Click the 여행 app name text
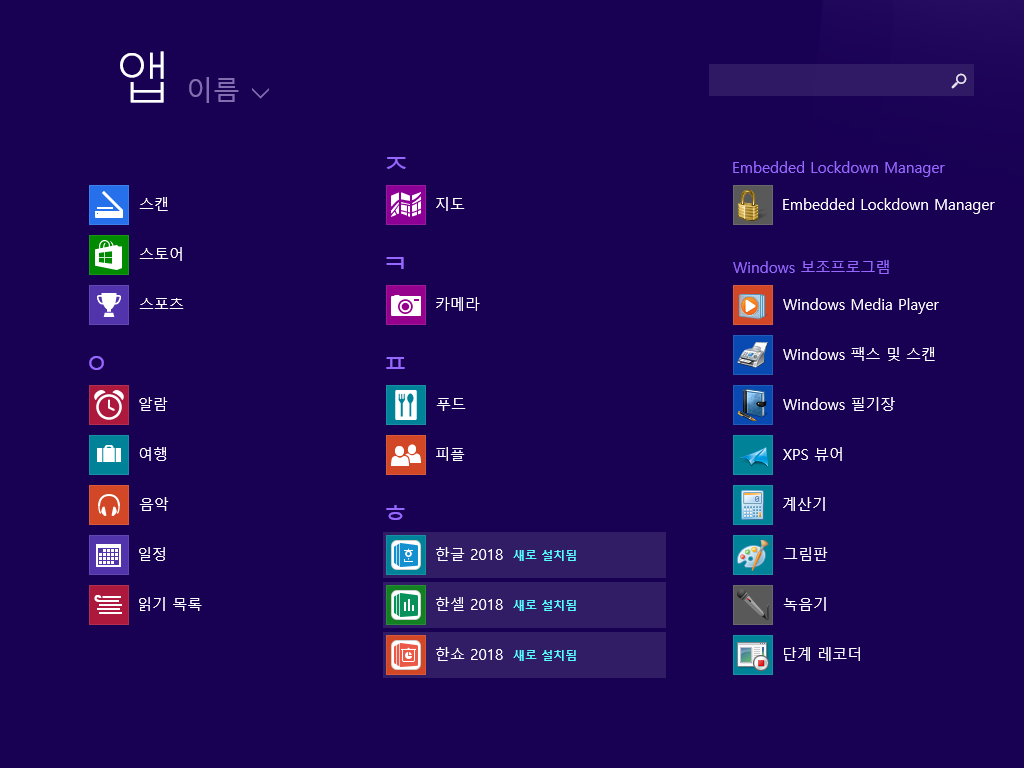The height and width of the screenshot is (768, 1024). point(153,454)
